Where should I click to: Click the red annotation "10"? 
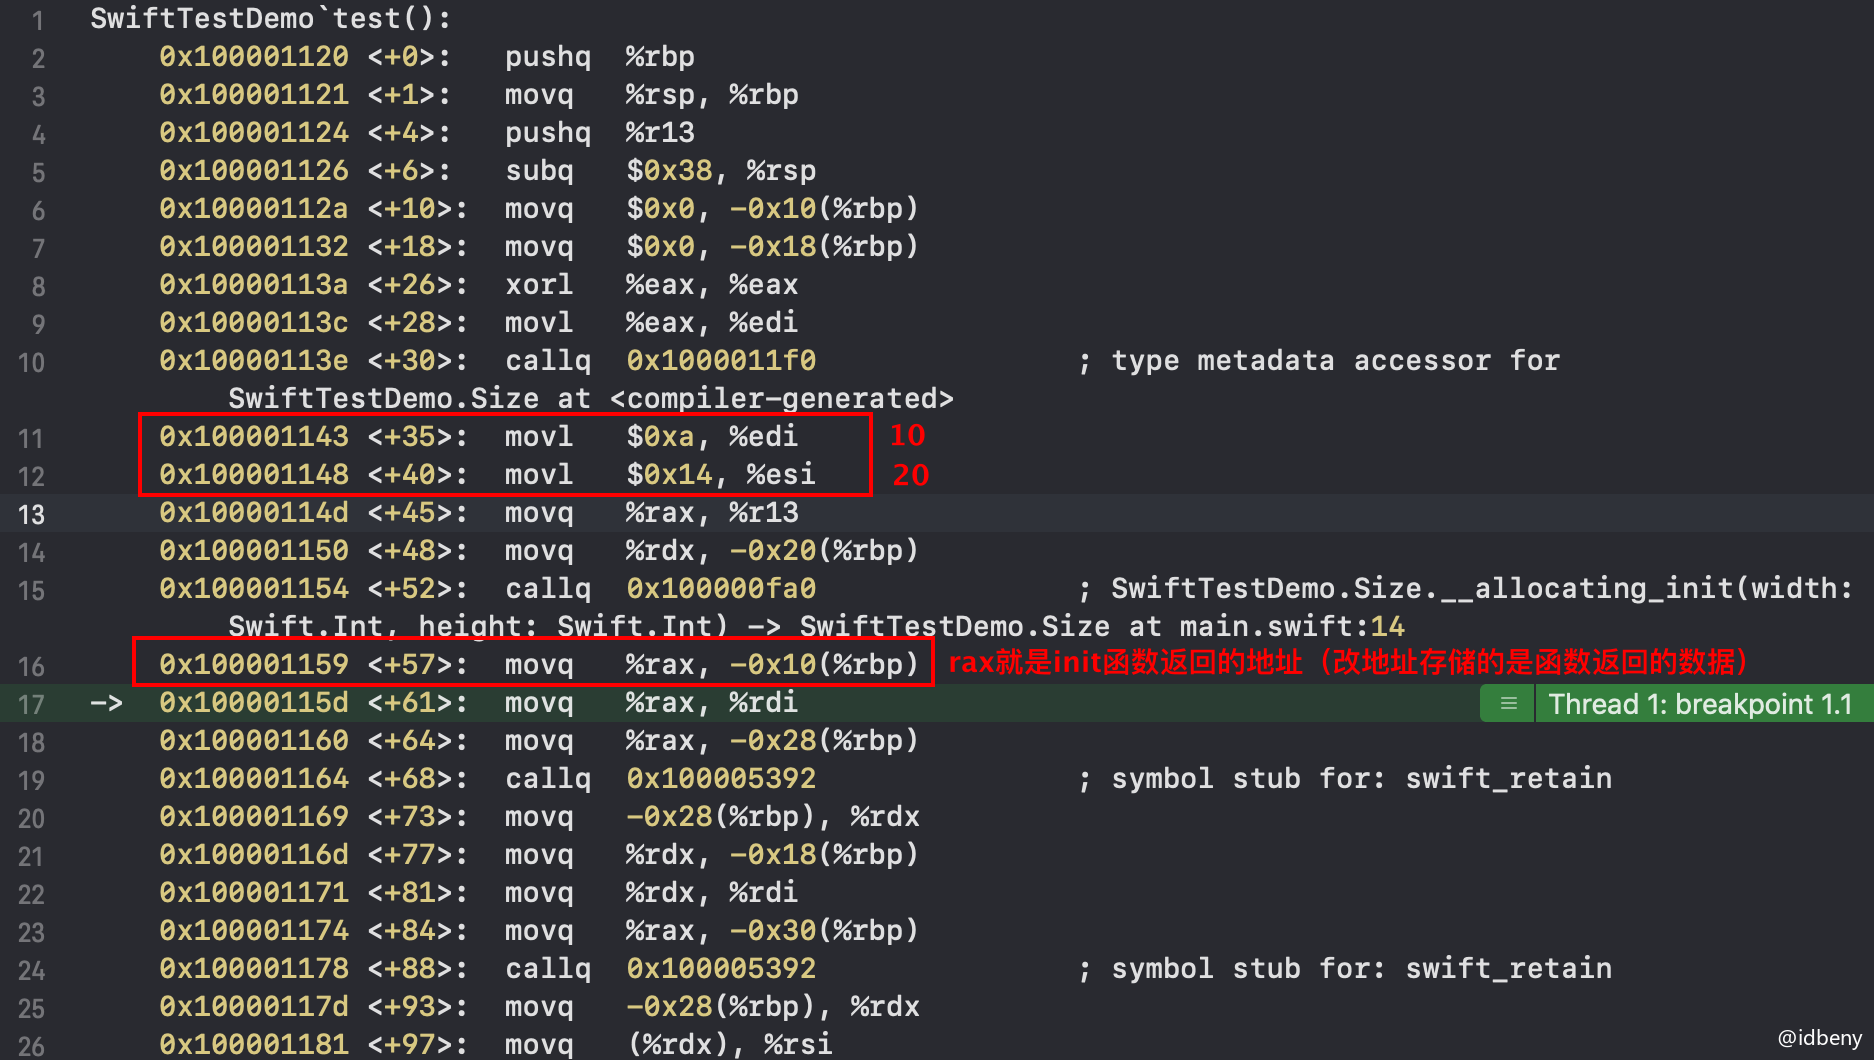907,436
